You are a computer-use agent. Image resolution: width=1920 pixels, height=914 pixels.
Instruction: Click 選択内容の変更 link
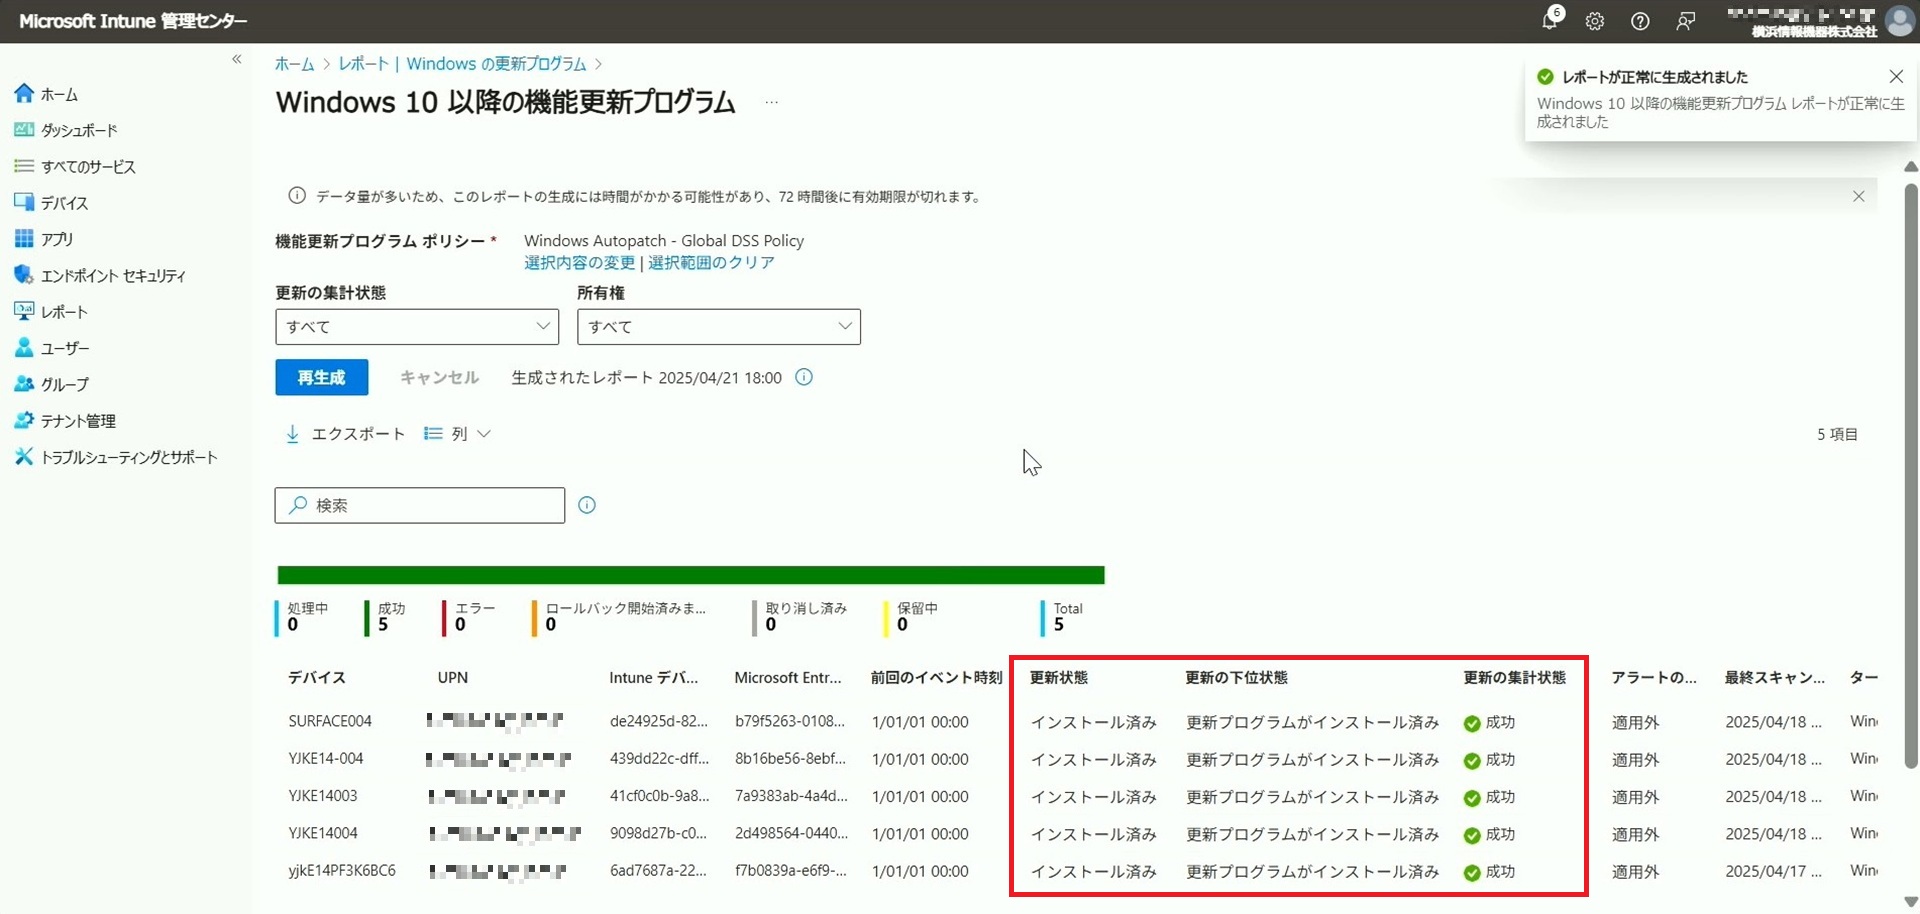coord(579,263)
